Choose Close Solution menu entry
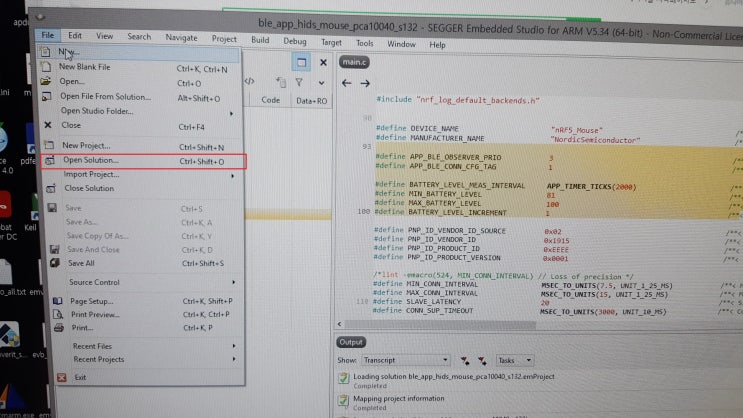This screenshot has width=743, height=418. coord(144,189)
